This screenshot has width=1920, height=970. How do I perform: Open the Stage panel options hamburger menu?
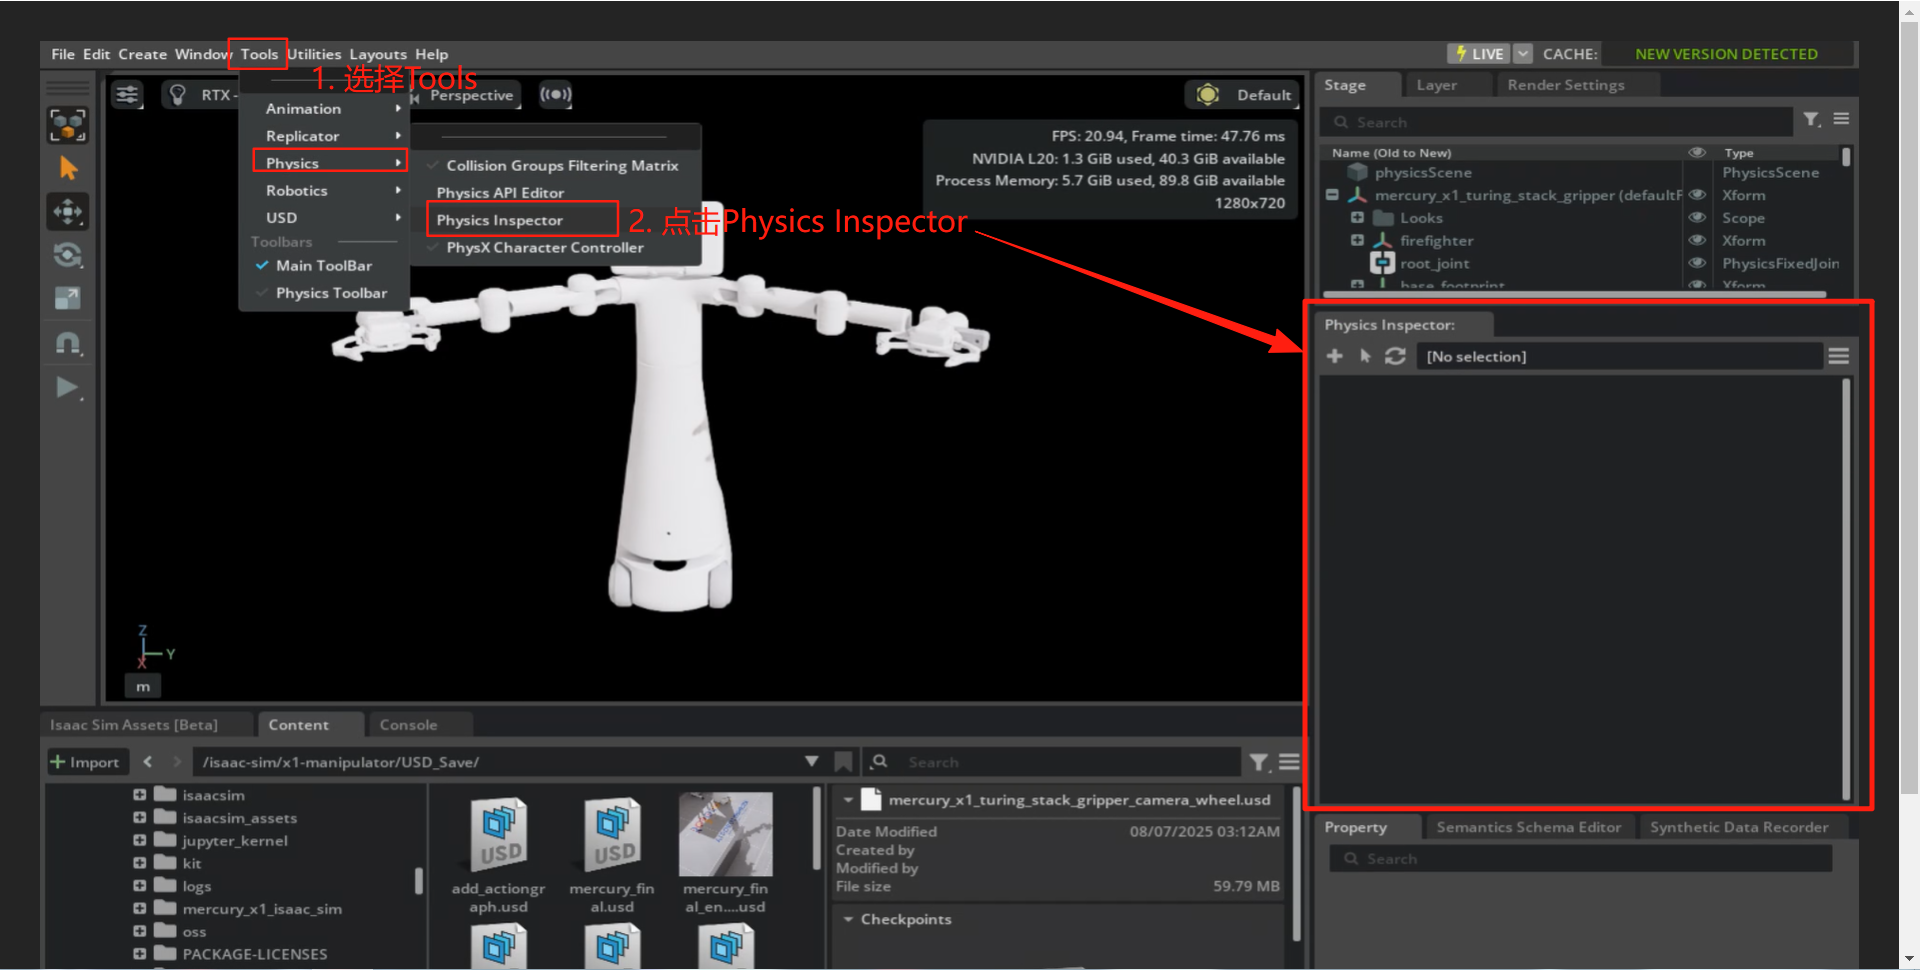tap(1841, 119)
